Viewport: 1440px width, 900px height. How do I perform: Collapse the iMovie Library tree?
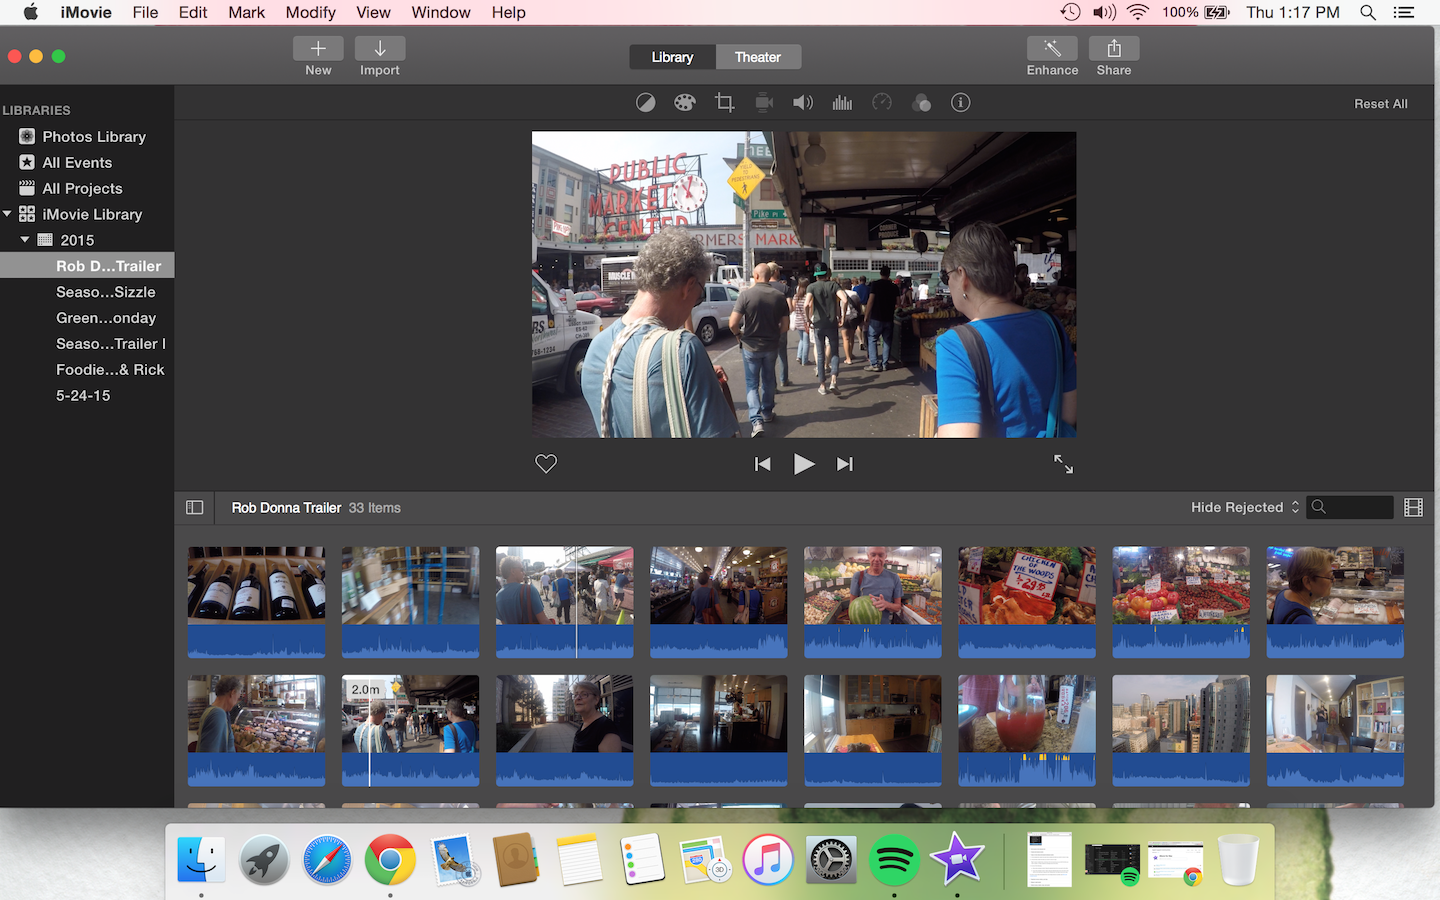(x=8, y=214)
